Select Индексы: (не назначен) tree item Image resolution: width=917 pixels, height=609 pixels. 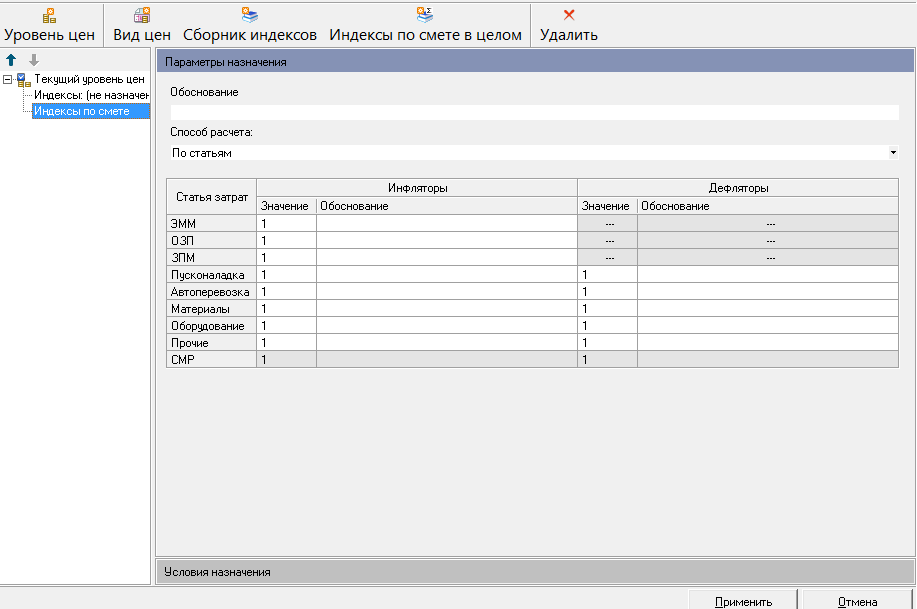coord(91,95)
